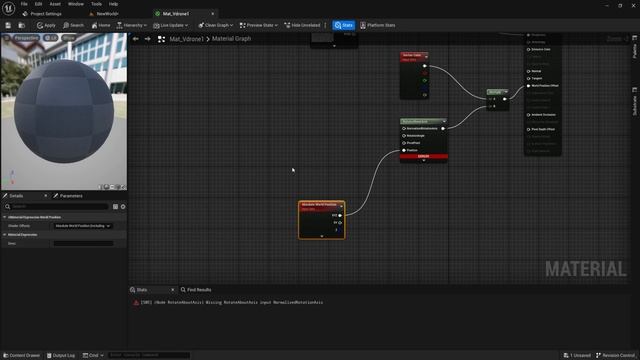Click the Mat_Vdrone1 breadcrumb
The width and height of the screenshot is (640, 360).
(x=186, y=39)
